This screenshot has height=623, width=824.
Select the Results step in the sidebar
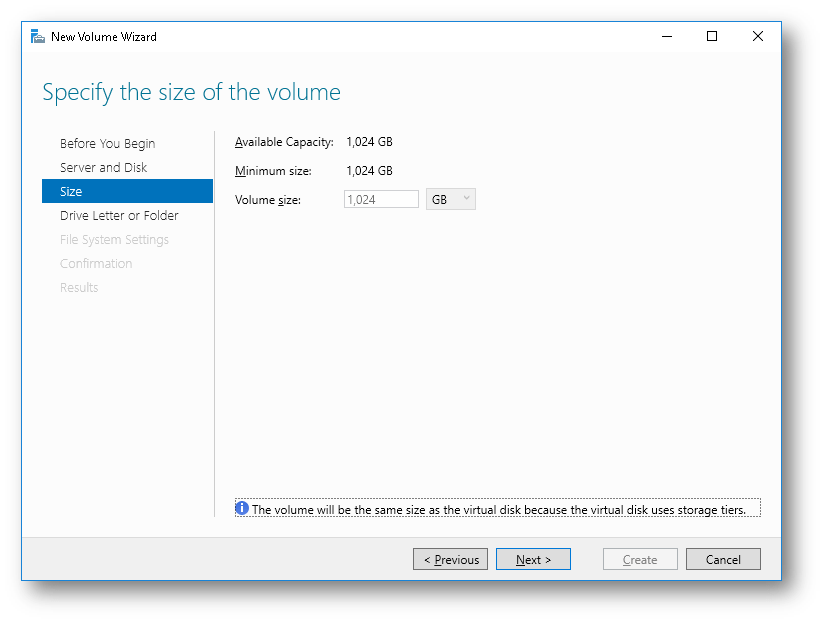79,287
